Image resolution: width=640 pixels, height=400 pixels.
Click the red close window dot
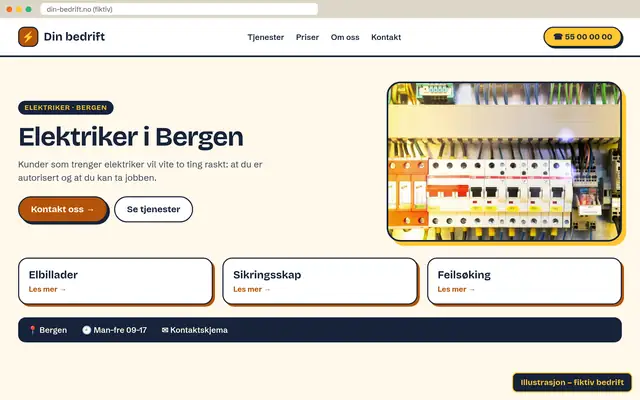9,9
